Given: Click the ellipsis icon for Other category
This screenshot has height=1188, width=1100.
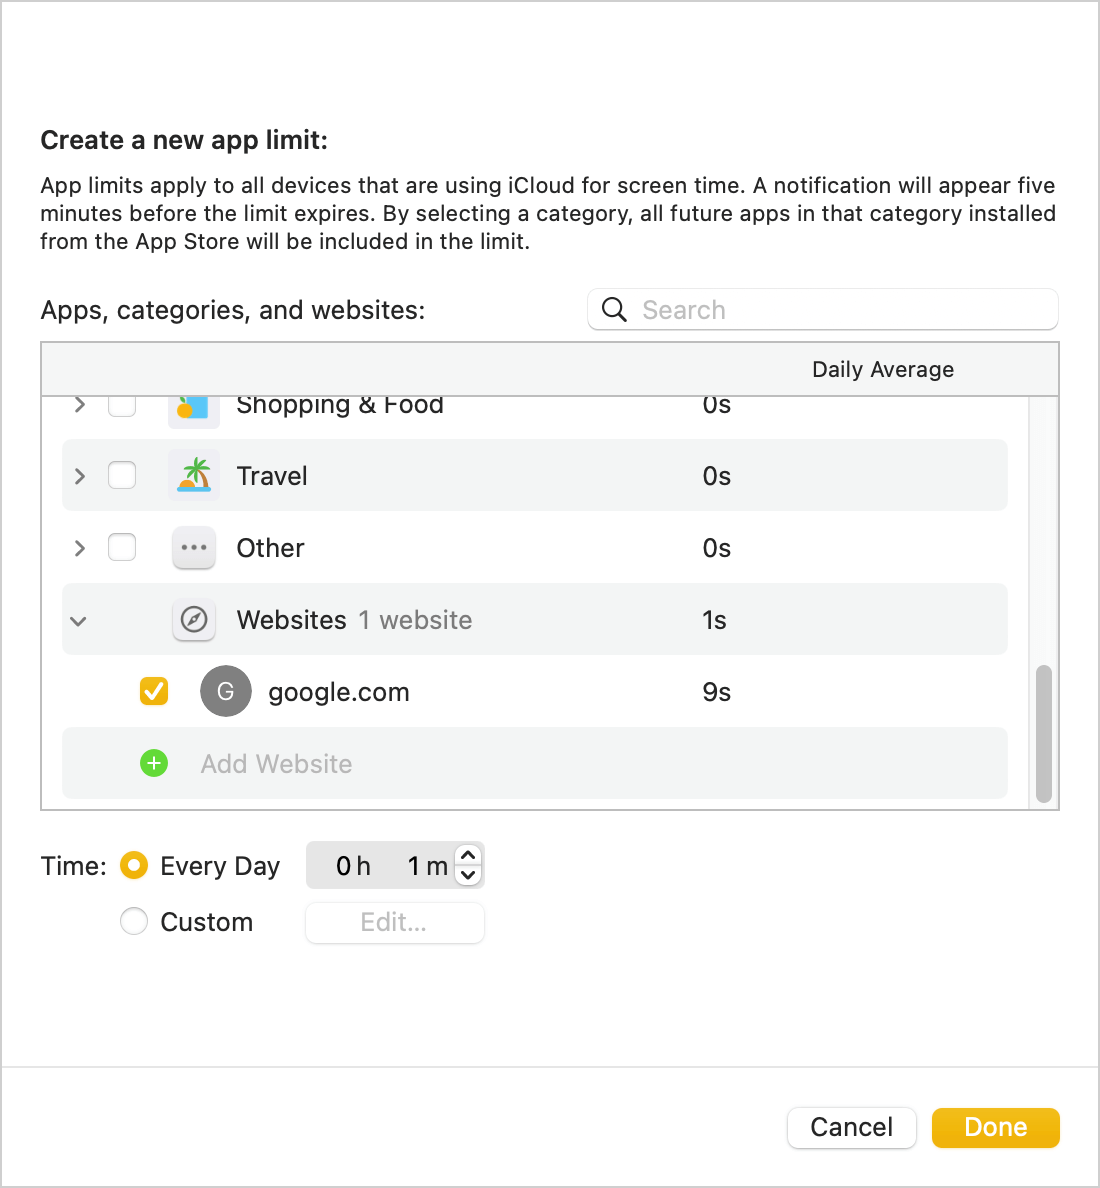Looking at the screenshot, I should pos(193,547).
